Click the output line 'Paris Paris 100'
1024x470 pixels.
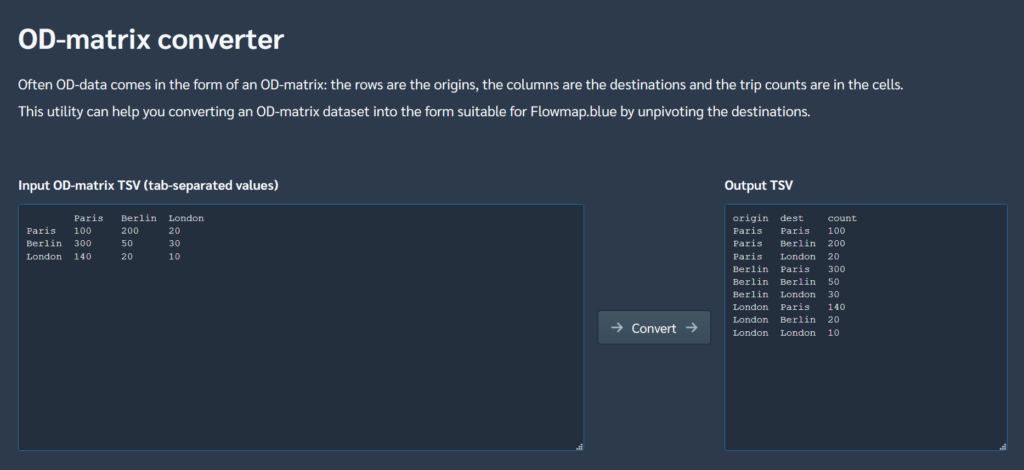788,231
